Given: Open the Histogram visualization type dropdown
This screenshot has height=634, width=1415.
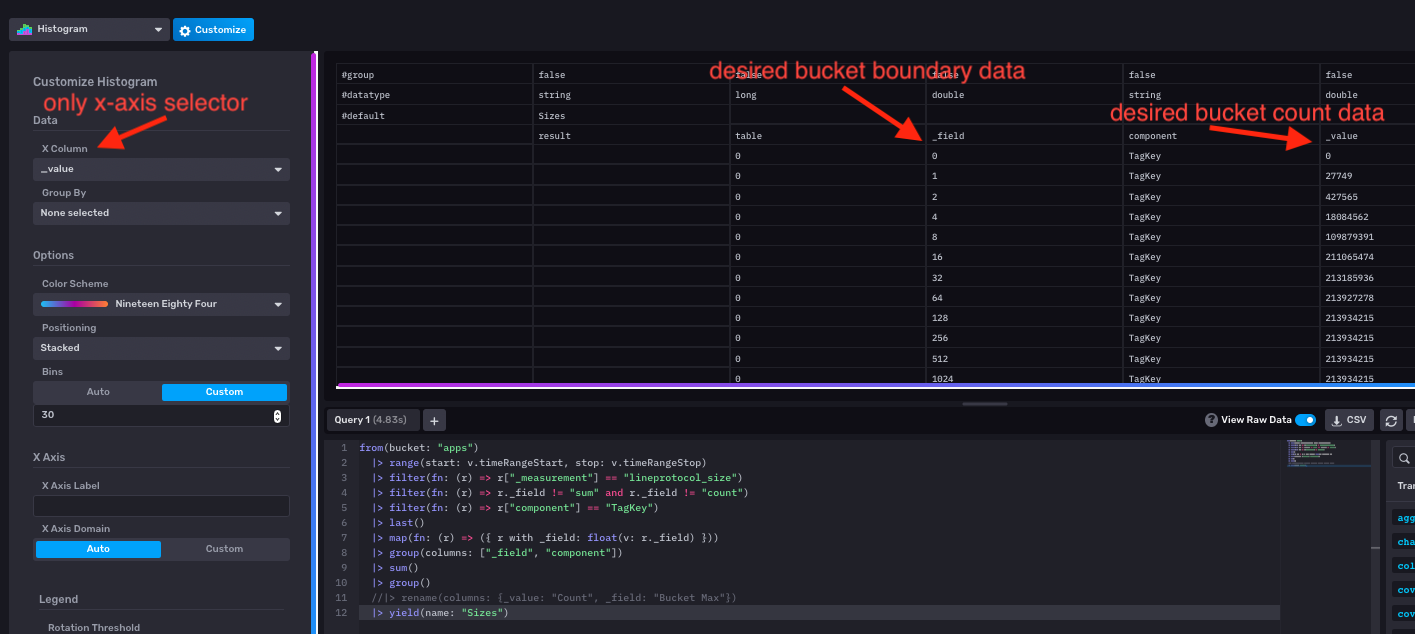Looking at the screenshot, I should (89, 30).
